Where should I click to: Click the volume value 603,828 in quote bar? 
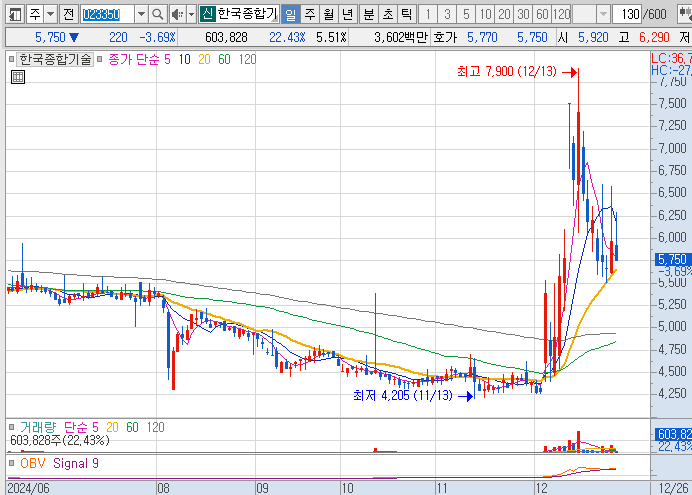(x=226, y=38)
